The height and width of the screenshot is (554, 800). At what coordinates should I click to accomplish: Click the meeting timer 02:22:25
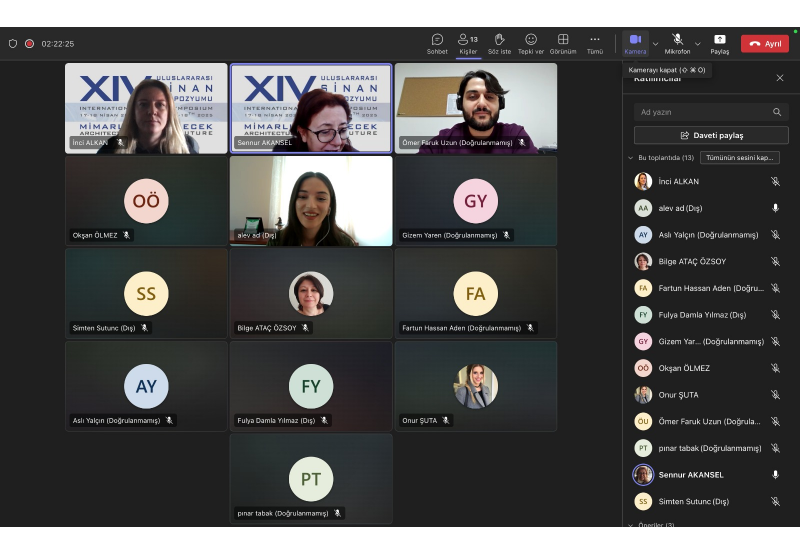pos(58,44)
